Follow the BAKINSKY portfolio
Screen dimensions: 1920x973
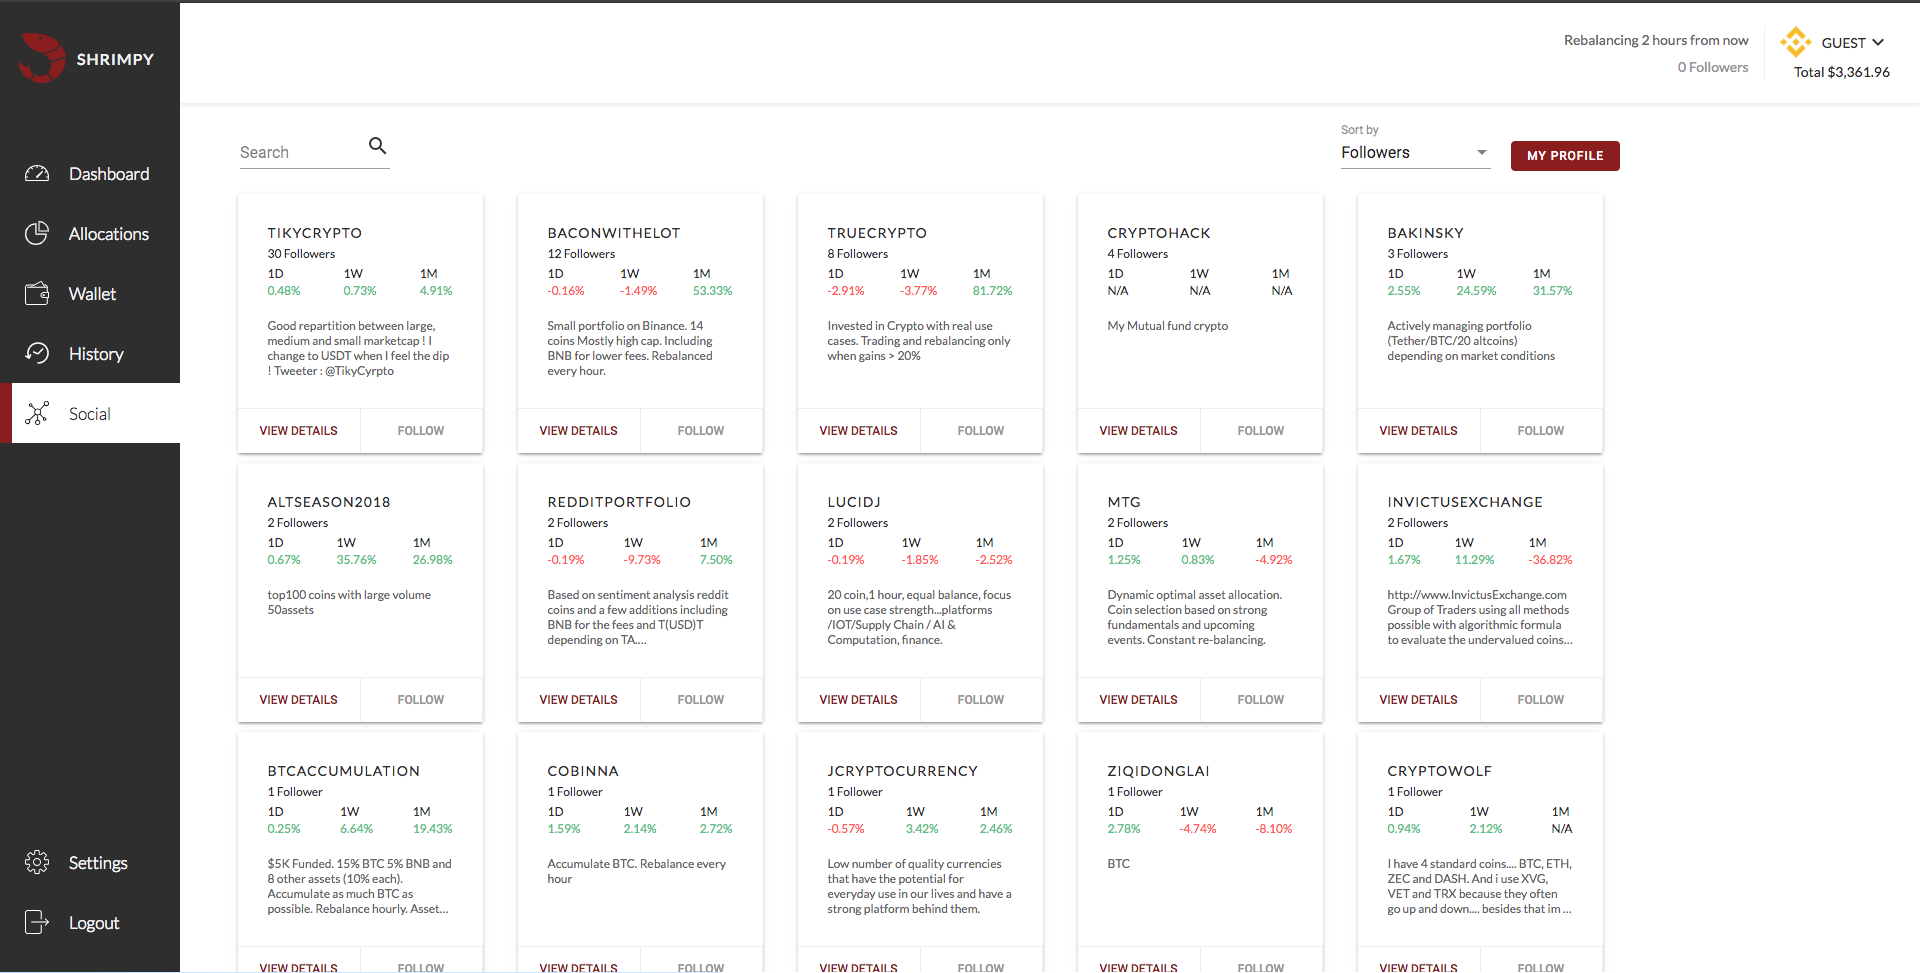tap(1540, 431)
